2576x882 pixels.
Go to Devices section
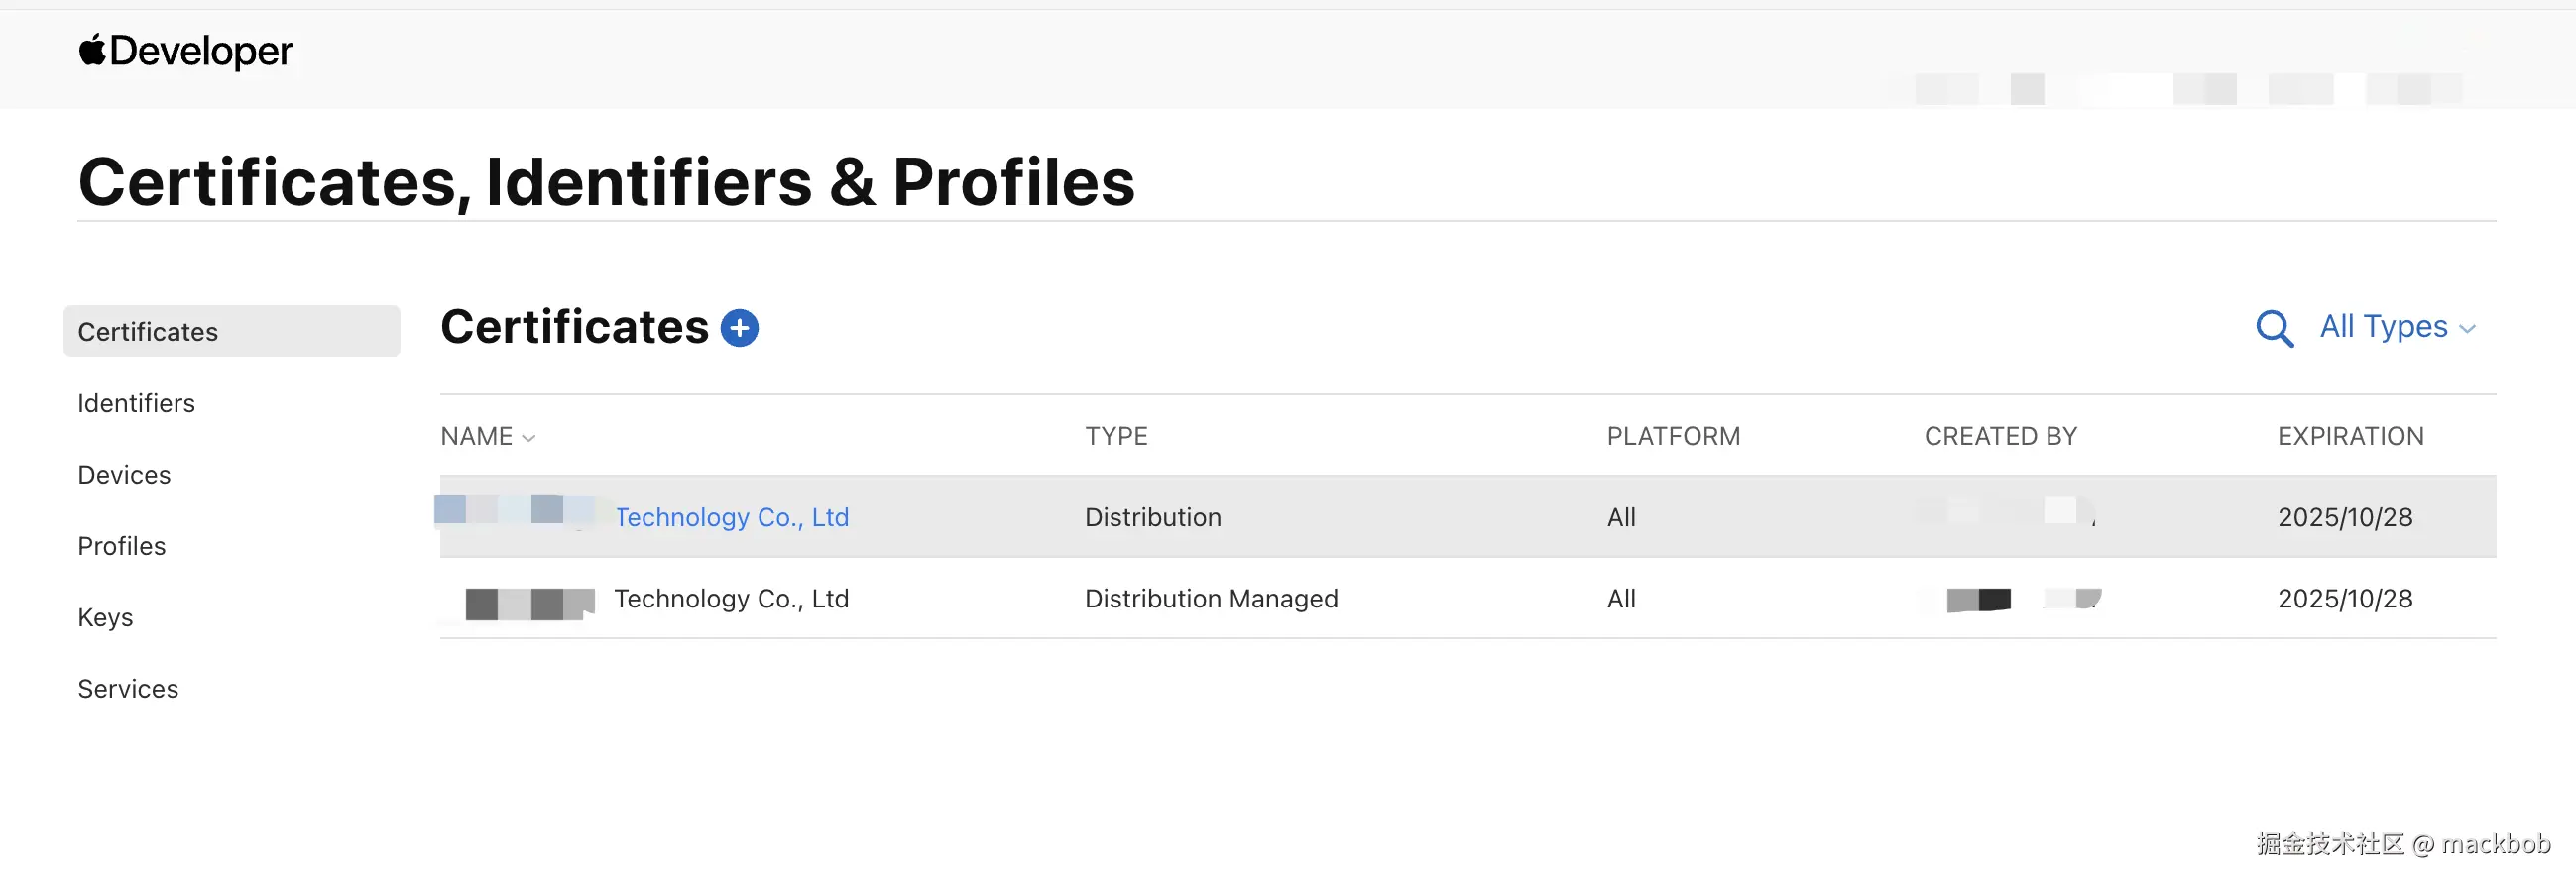click(x=125, y=475)
